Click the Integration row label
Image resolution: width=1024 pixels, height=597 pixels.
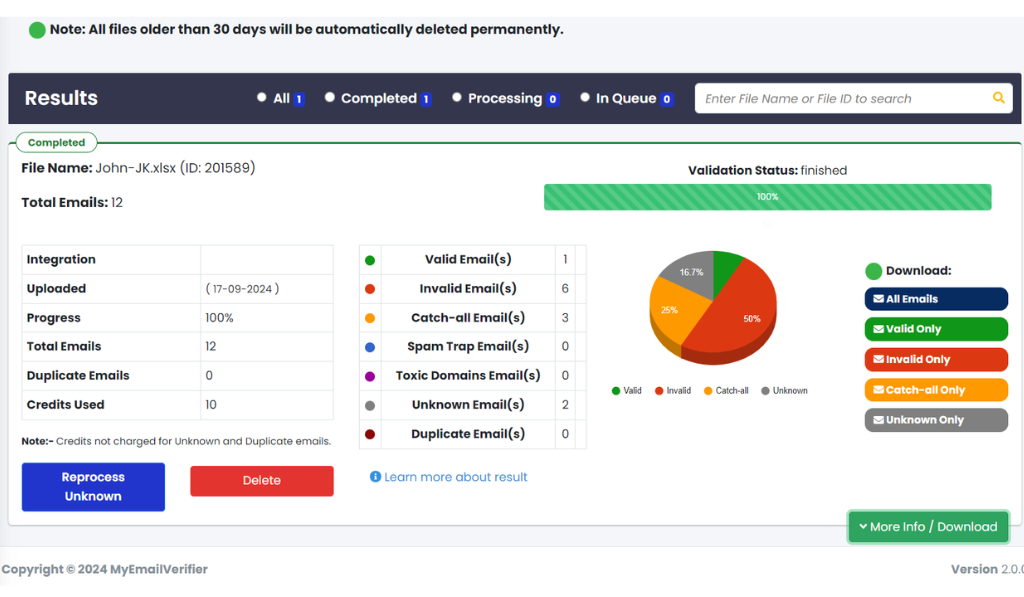point(61,259)
